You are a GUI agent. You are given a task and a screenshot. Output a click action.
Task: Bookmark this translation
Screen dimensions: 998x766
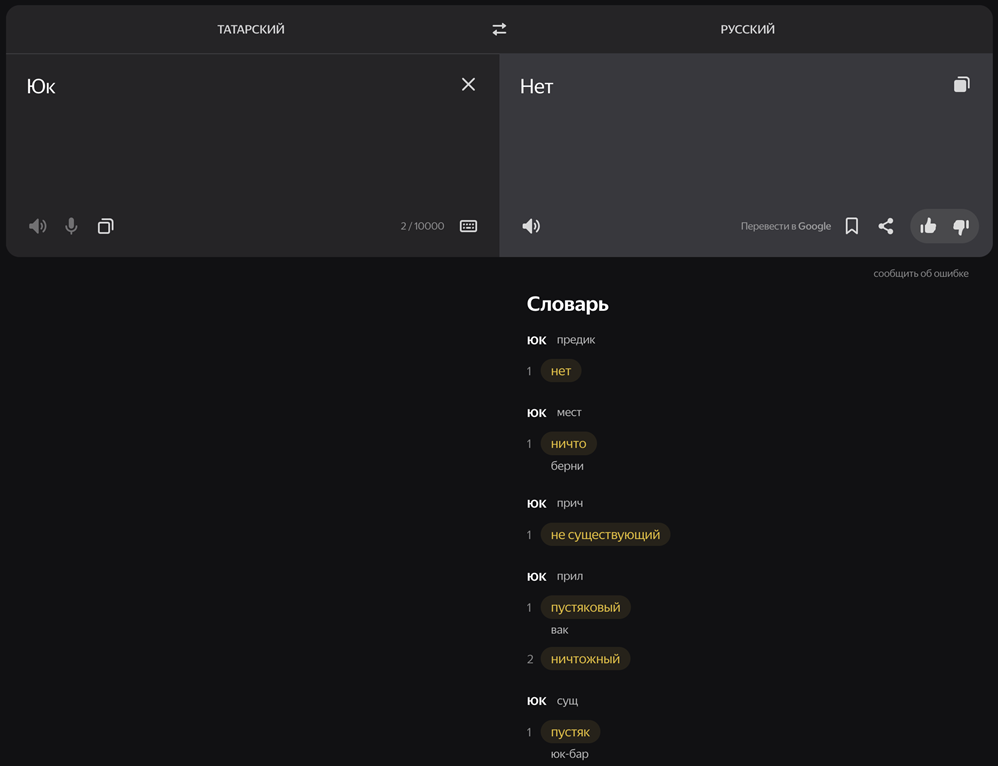click(x=852, y=226)
